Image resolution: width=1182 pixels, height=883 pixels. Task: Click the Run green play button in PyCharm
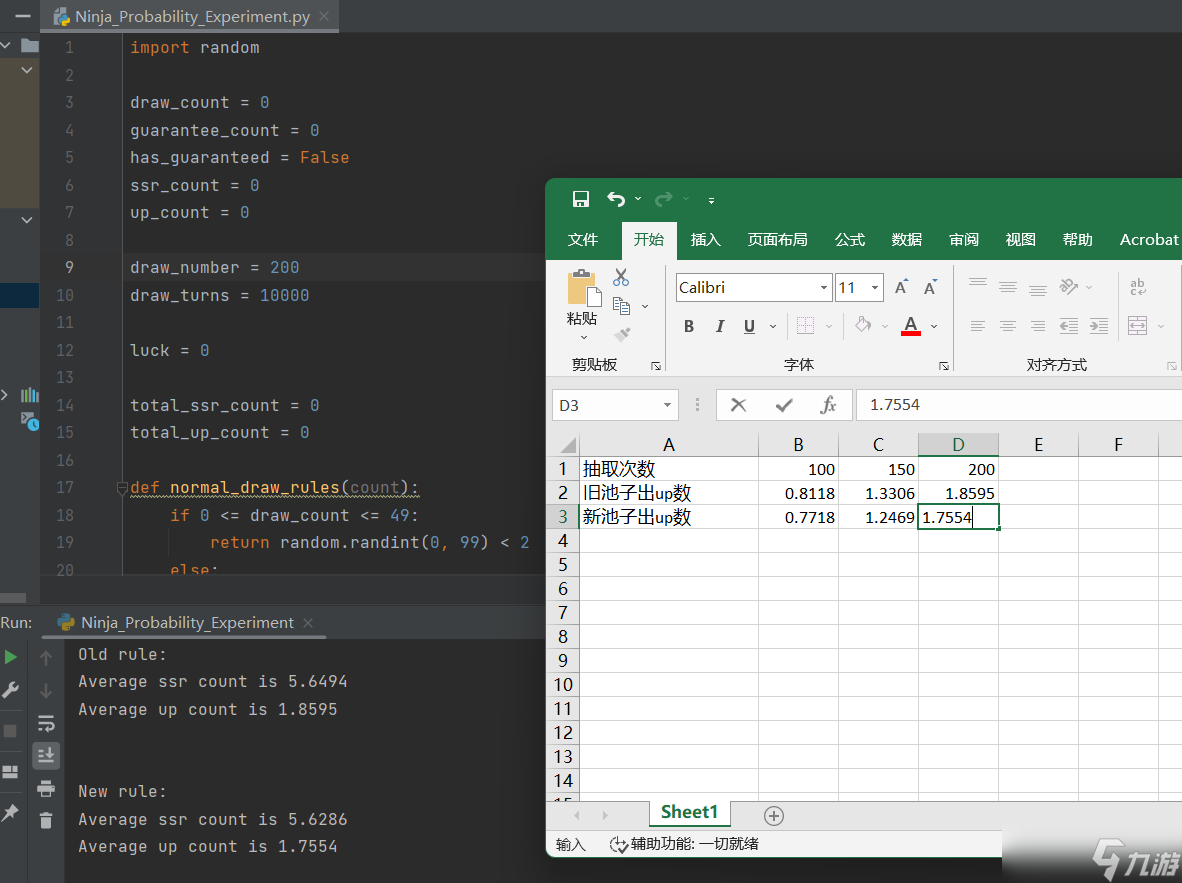(x=11, y=657)
